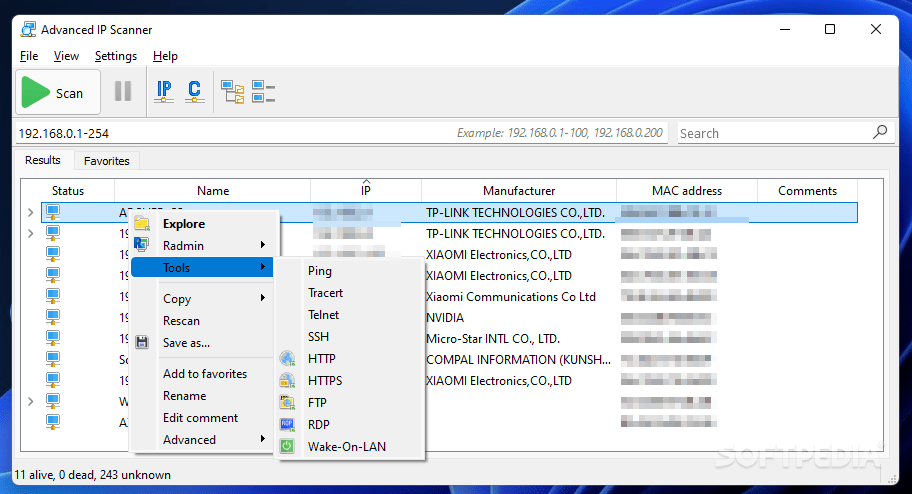The image size is (912, 494).
Task: Click the computer icon in COMPAL row
Action: [x=53, y=360]
